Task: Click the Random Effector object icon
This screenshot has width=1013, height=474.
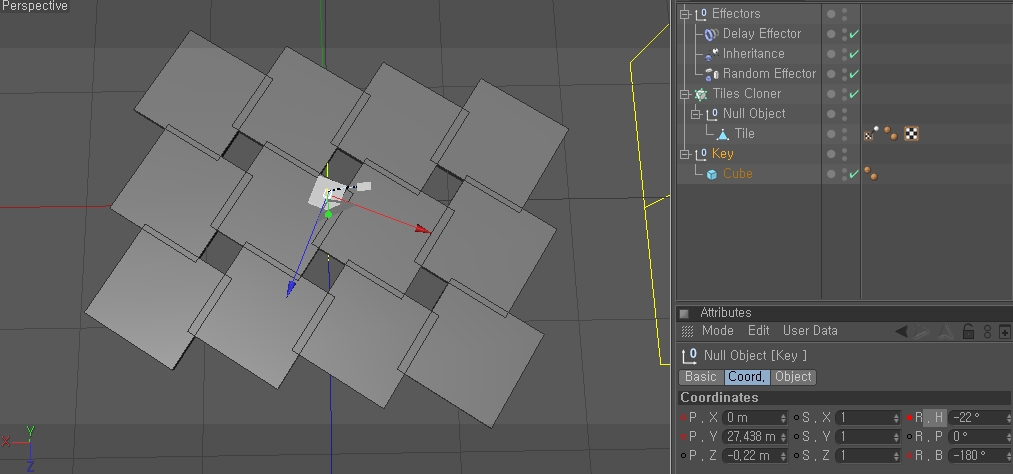Action: (x=711, y=74)
